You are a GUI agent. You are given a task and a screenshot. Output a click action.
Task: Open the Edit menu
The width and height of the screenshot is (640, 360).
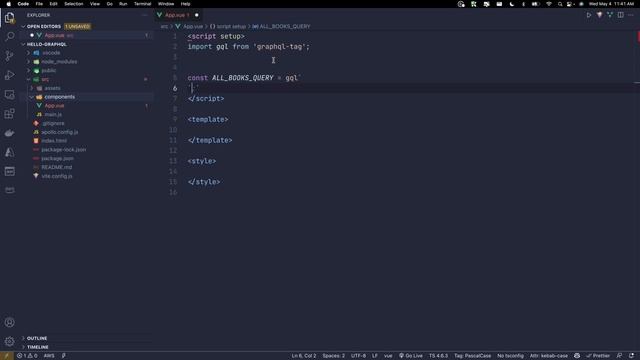53,4
